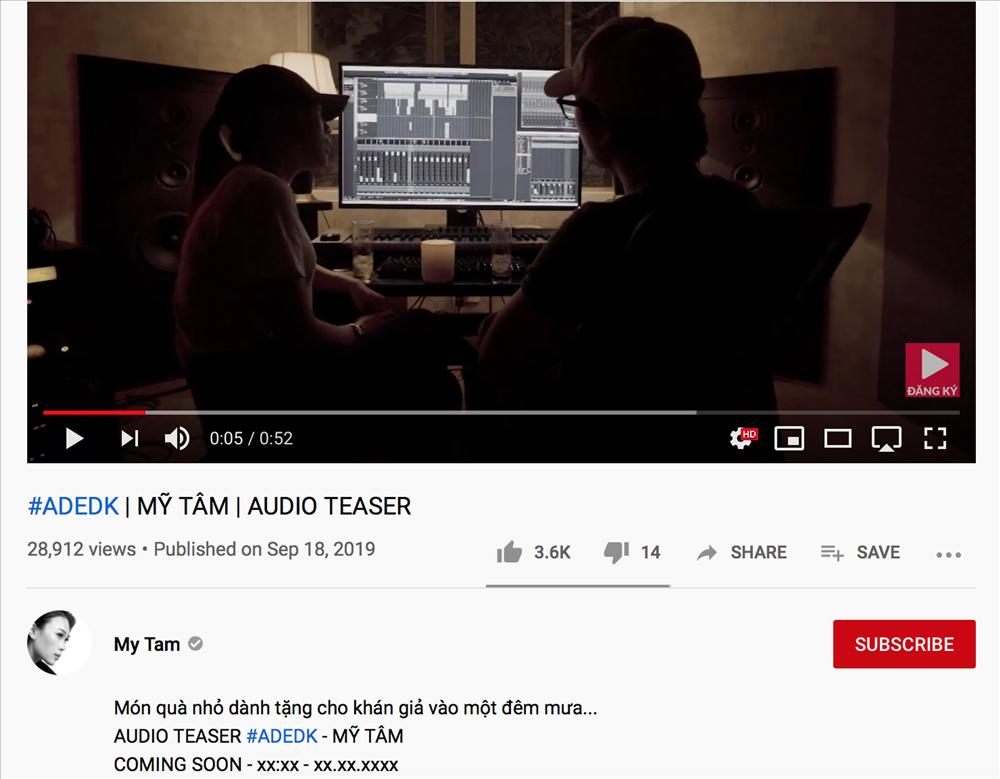Share the video via SHARE button
Image resolution: width=1000 pixels, height=779 pixels.
click(742, 552)
